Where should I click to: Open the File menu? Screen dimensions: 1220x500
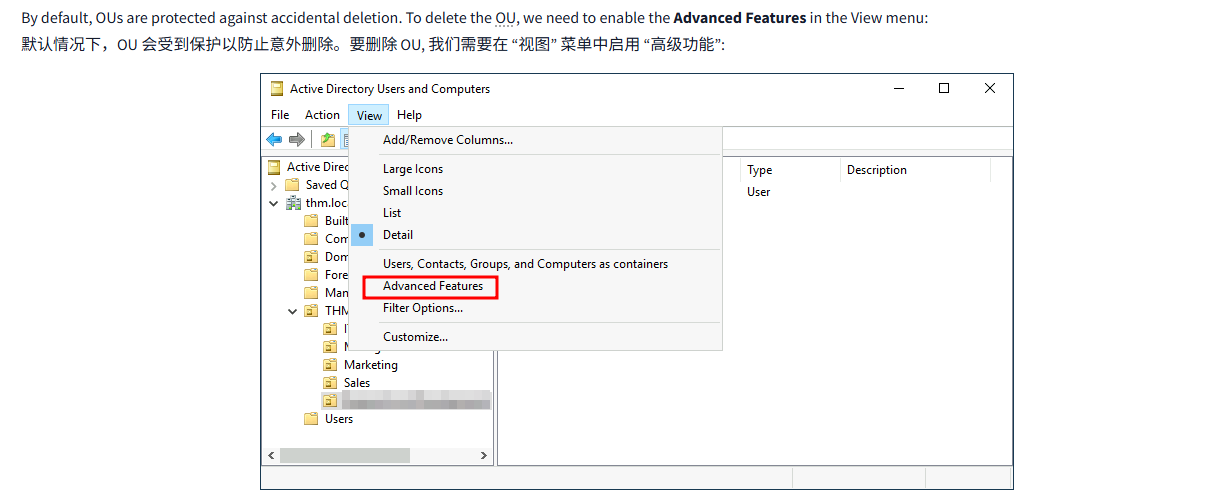tap(280, 115)
